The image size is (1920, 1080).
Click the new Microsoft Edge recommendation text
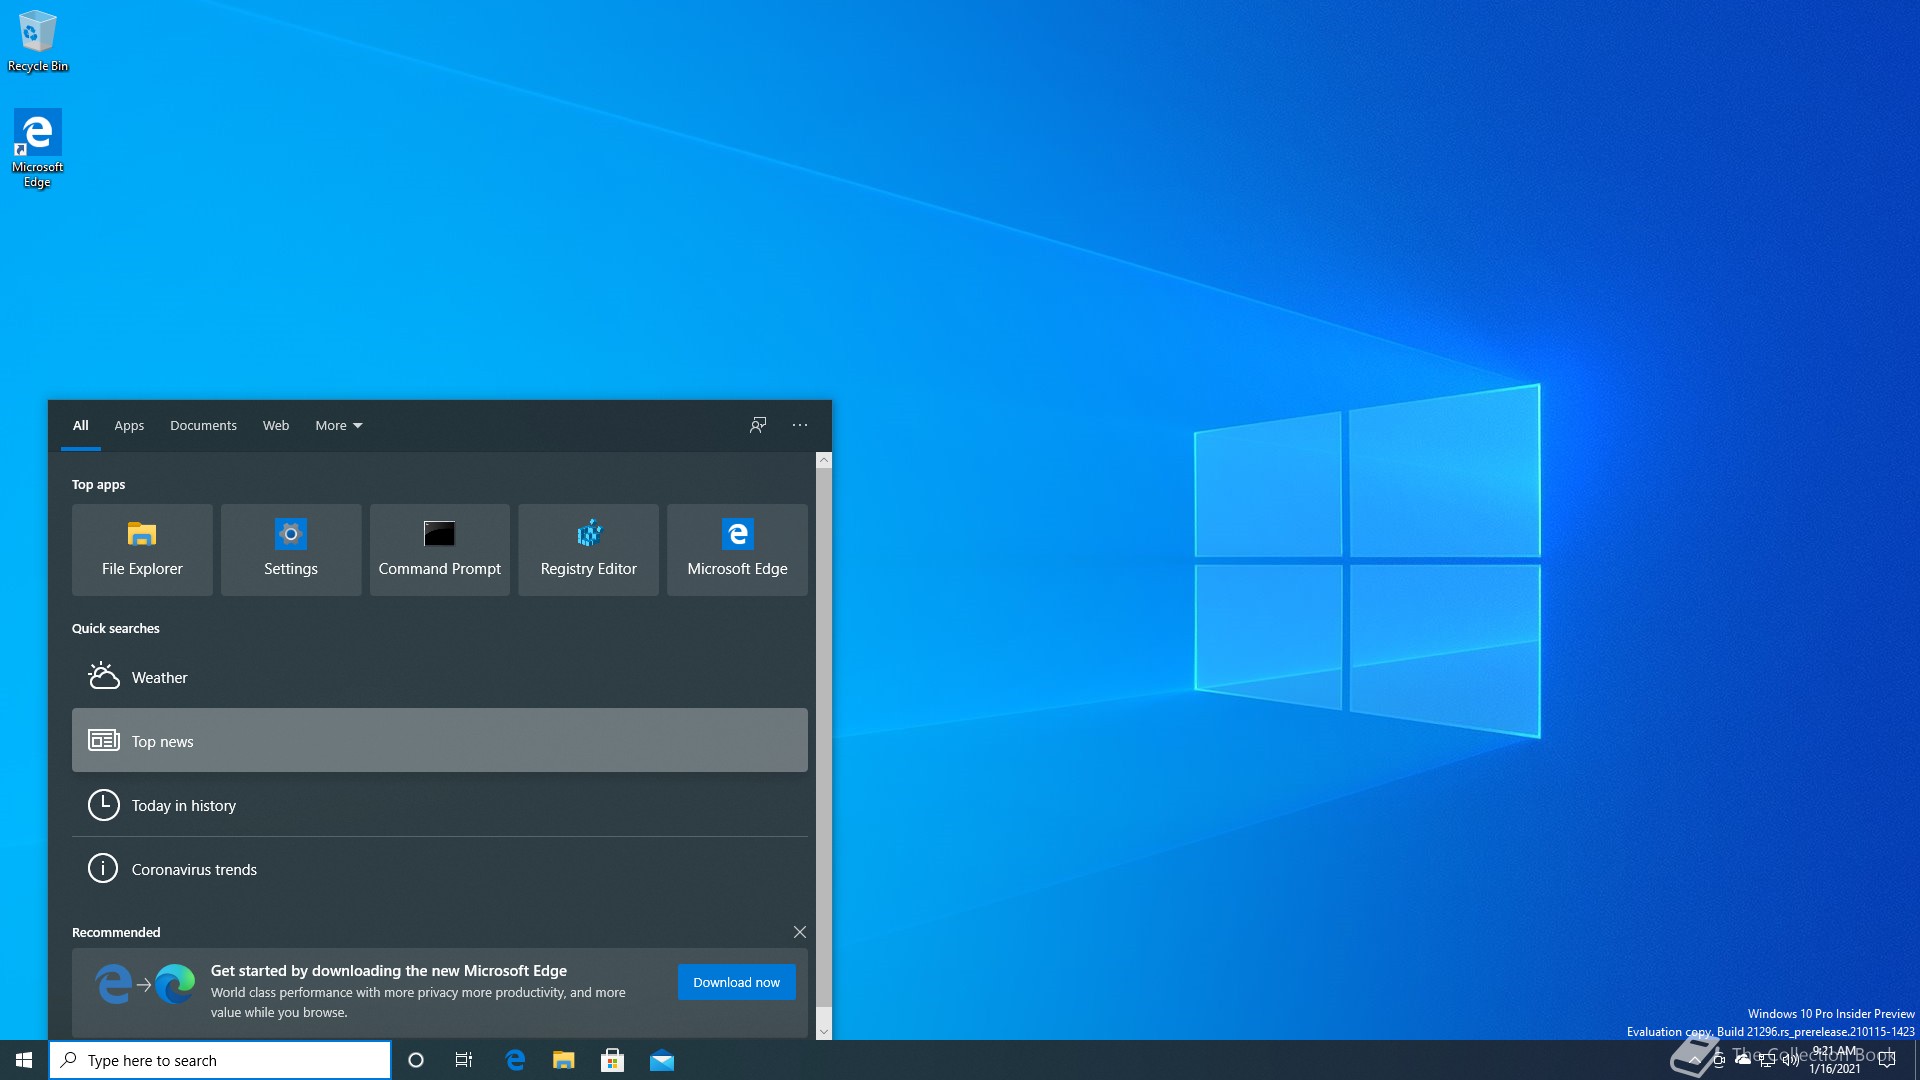(389, 970)
